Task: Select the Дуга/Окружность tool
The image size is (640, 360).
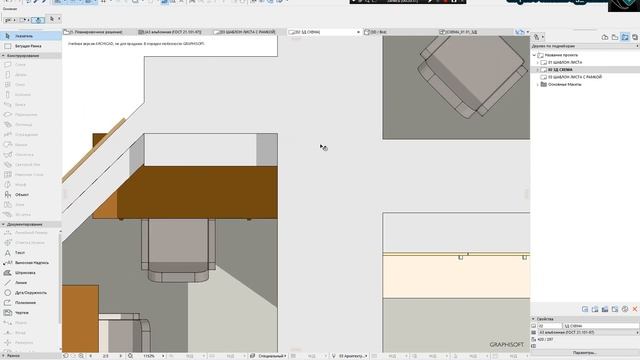Action: [x=31, y=293]
